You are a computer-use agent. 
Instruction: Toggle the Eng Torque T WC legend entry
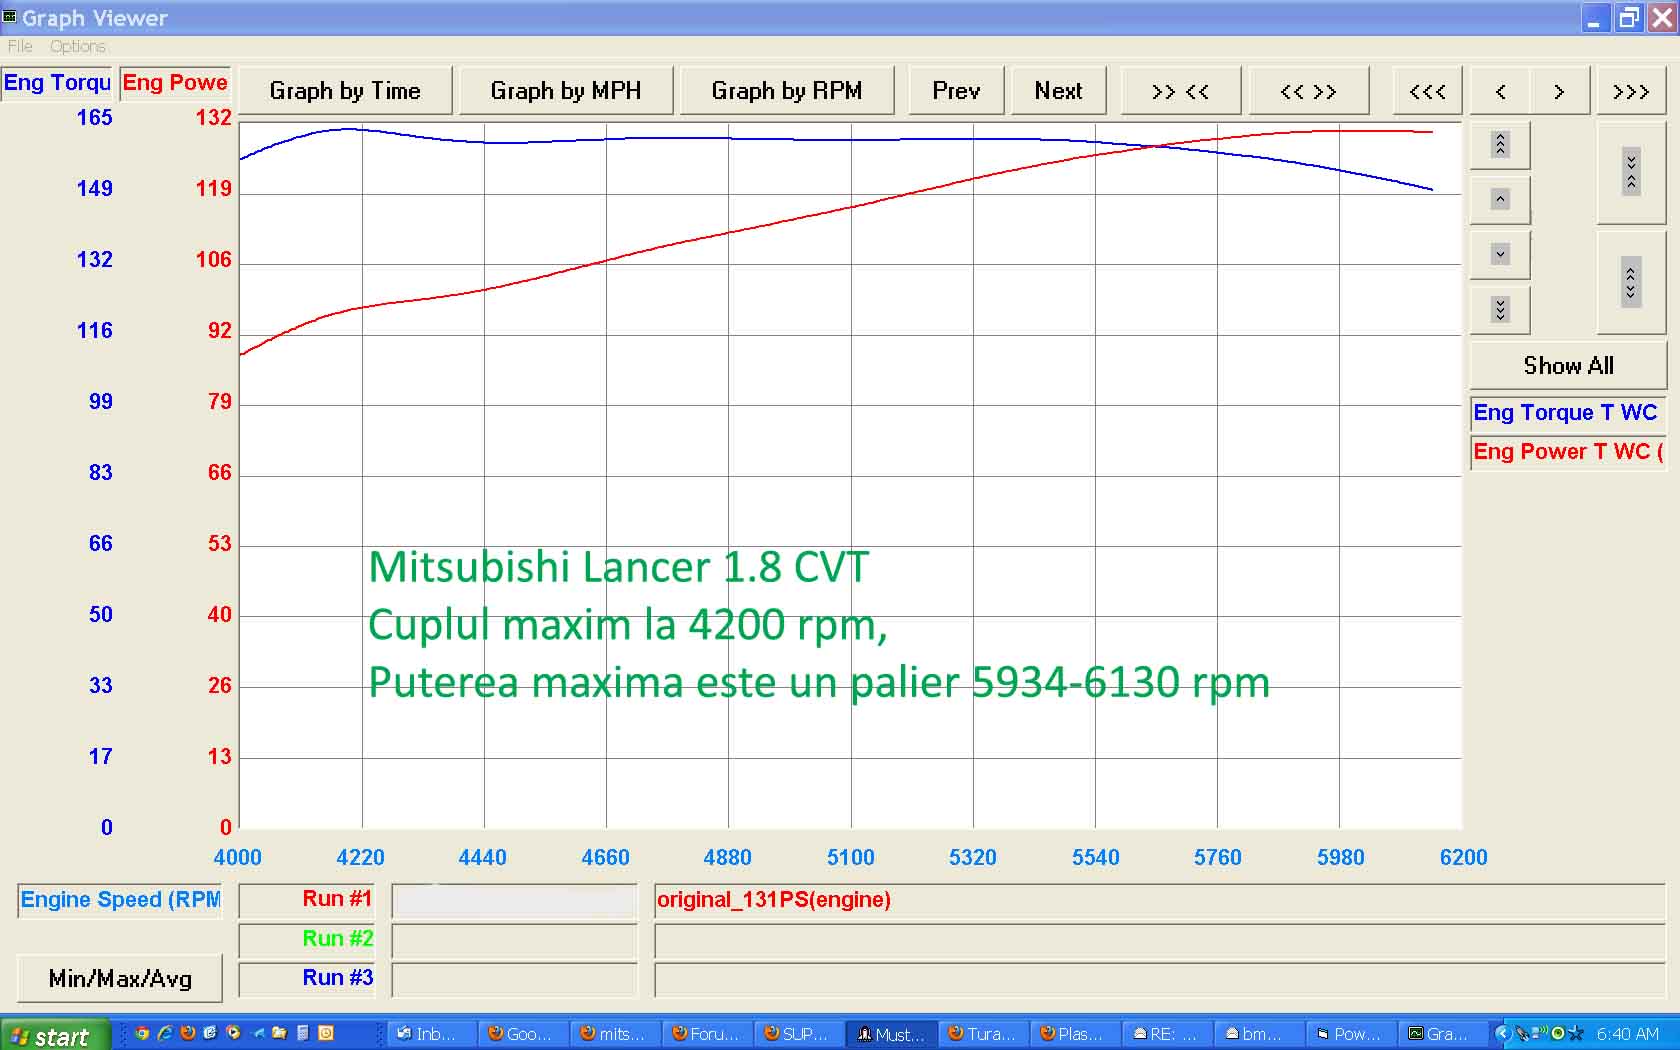coord(1567,413)
